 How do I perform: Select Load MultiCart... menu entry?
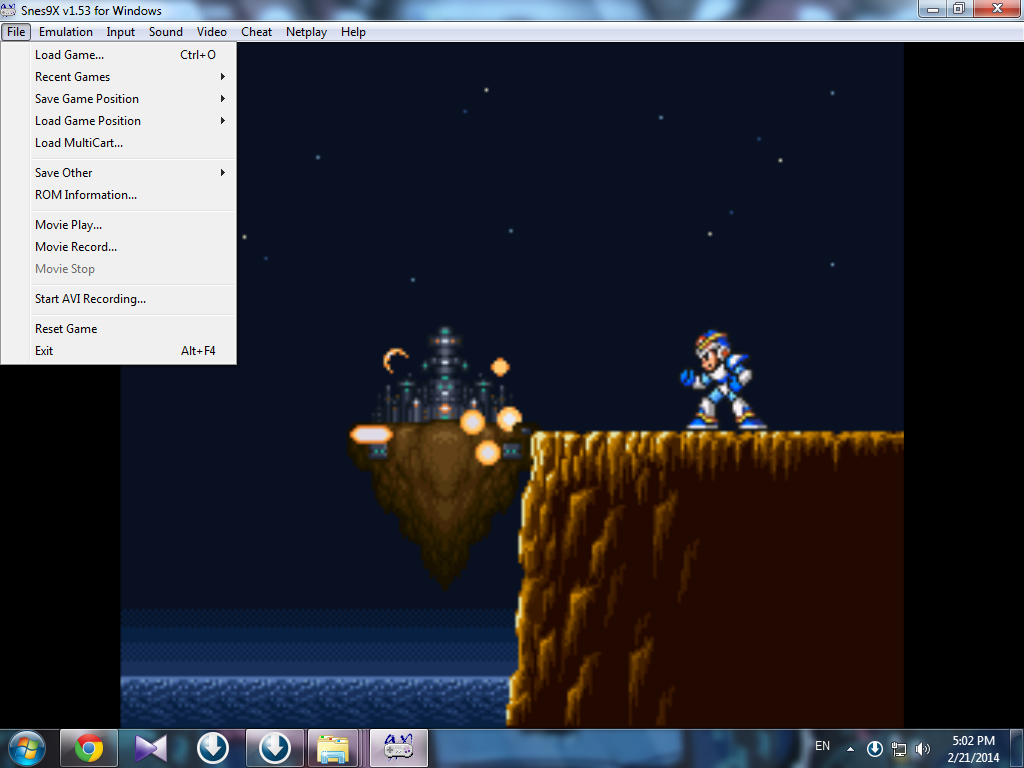(118, 143)
